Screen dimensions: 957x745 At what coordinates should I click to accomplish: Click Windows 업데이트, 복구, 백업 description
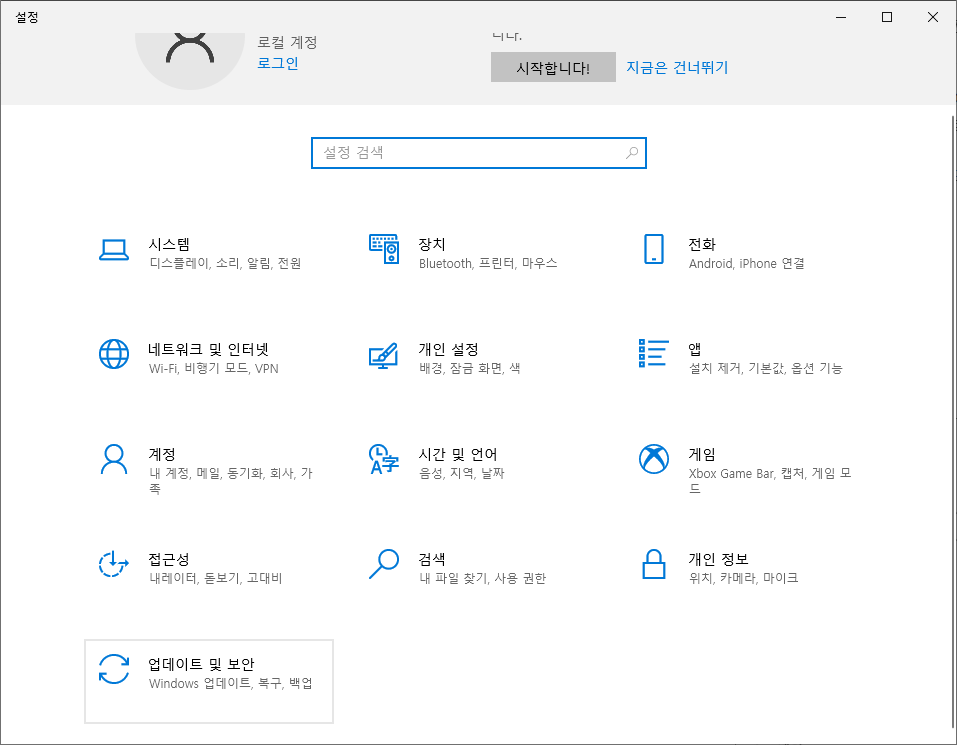pyautogui.click(x=231, y=683)
